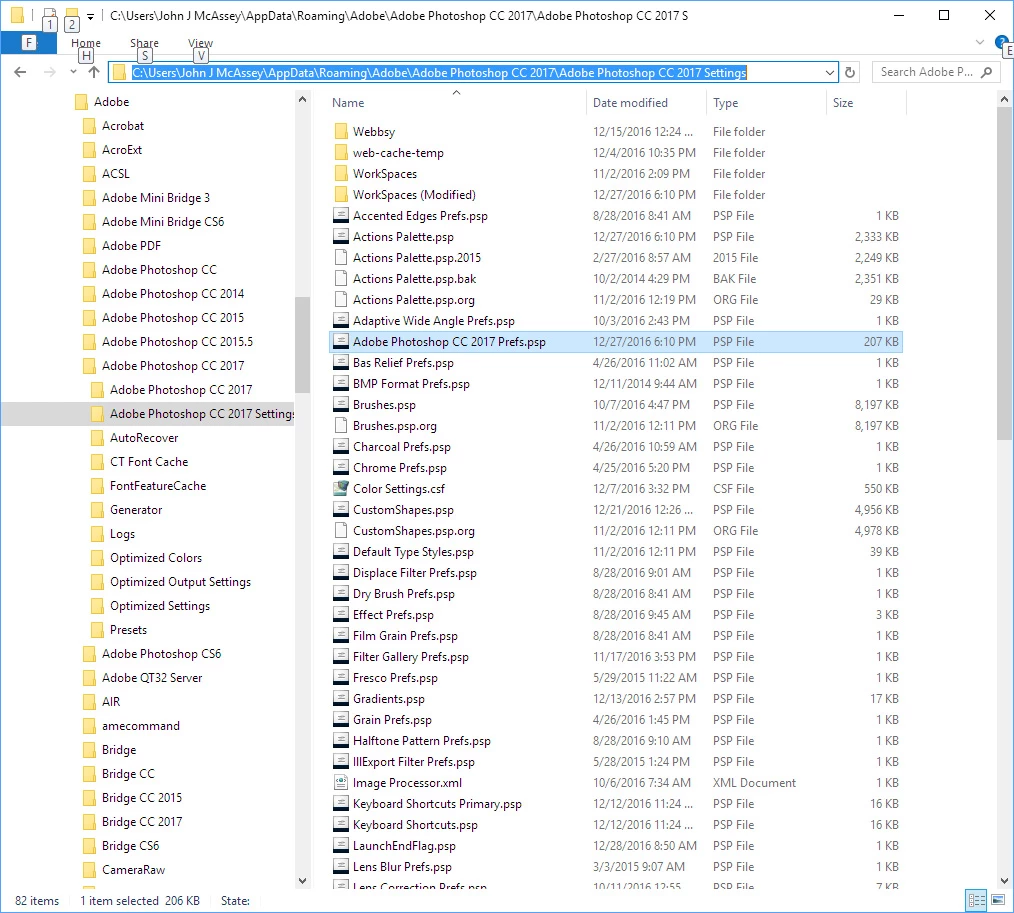Screen dimensions: 1014x913
Task: Select Bridge CC 2017 folder in tree
Action: click(142, 822)
